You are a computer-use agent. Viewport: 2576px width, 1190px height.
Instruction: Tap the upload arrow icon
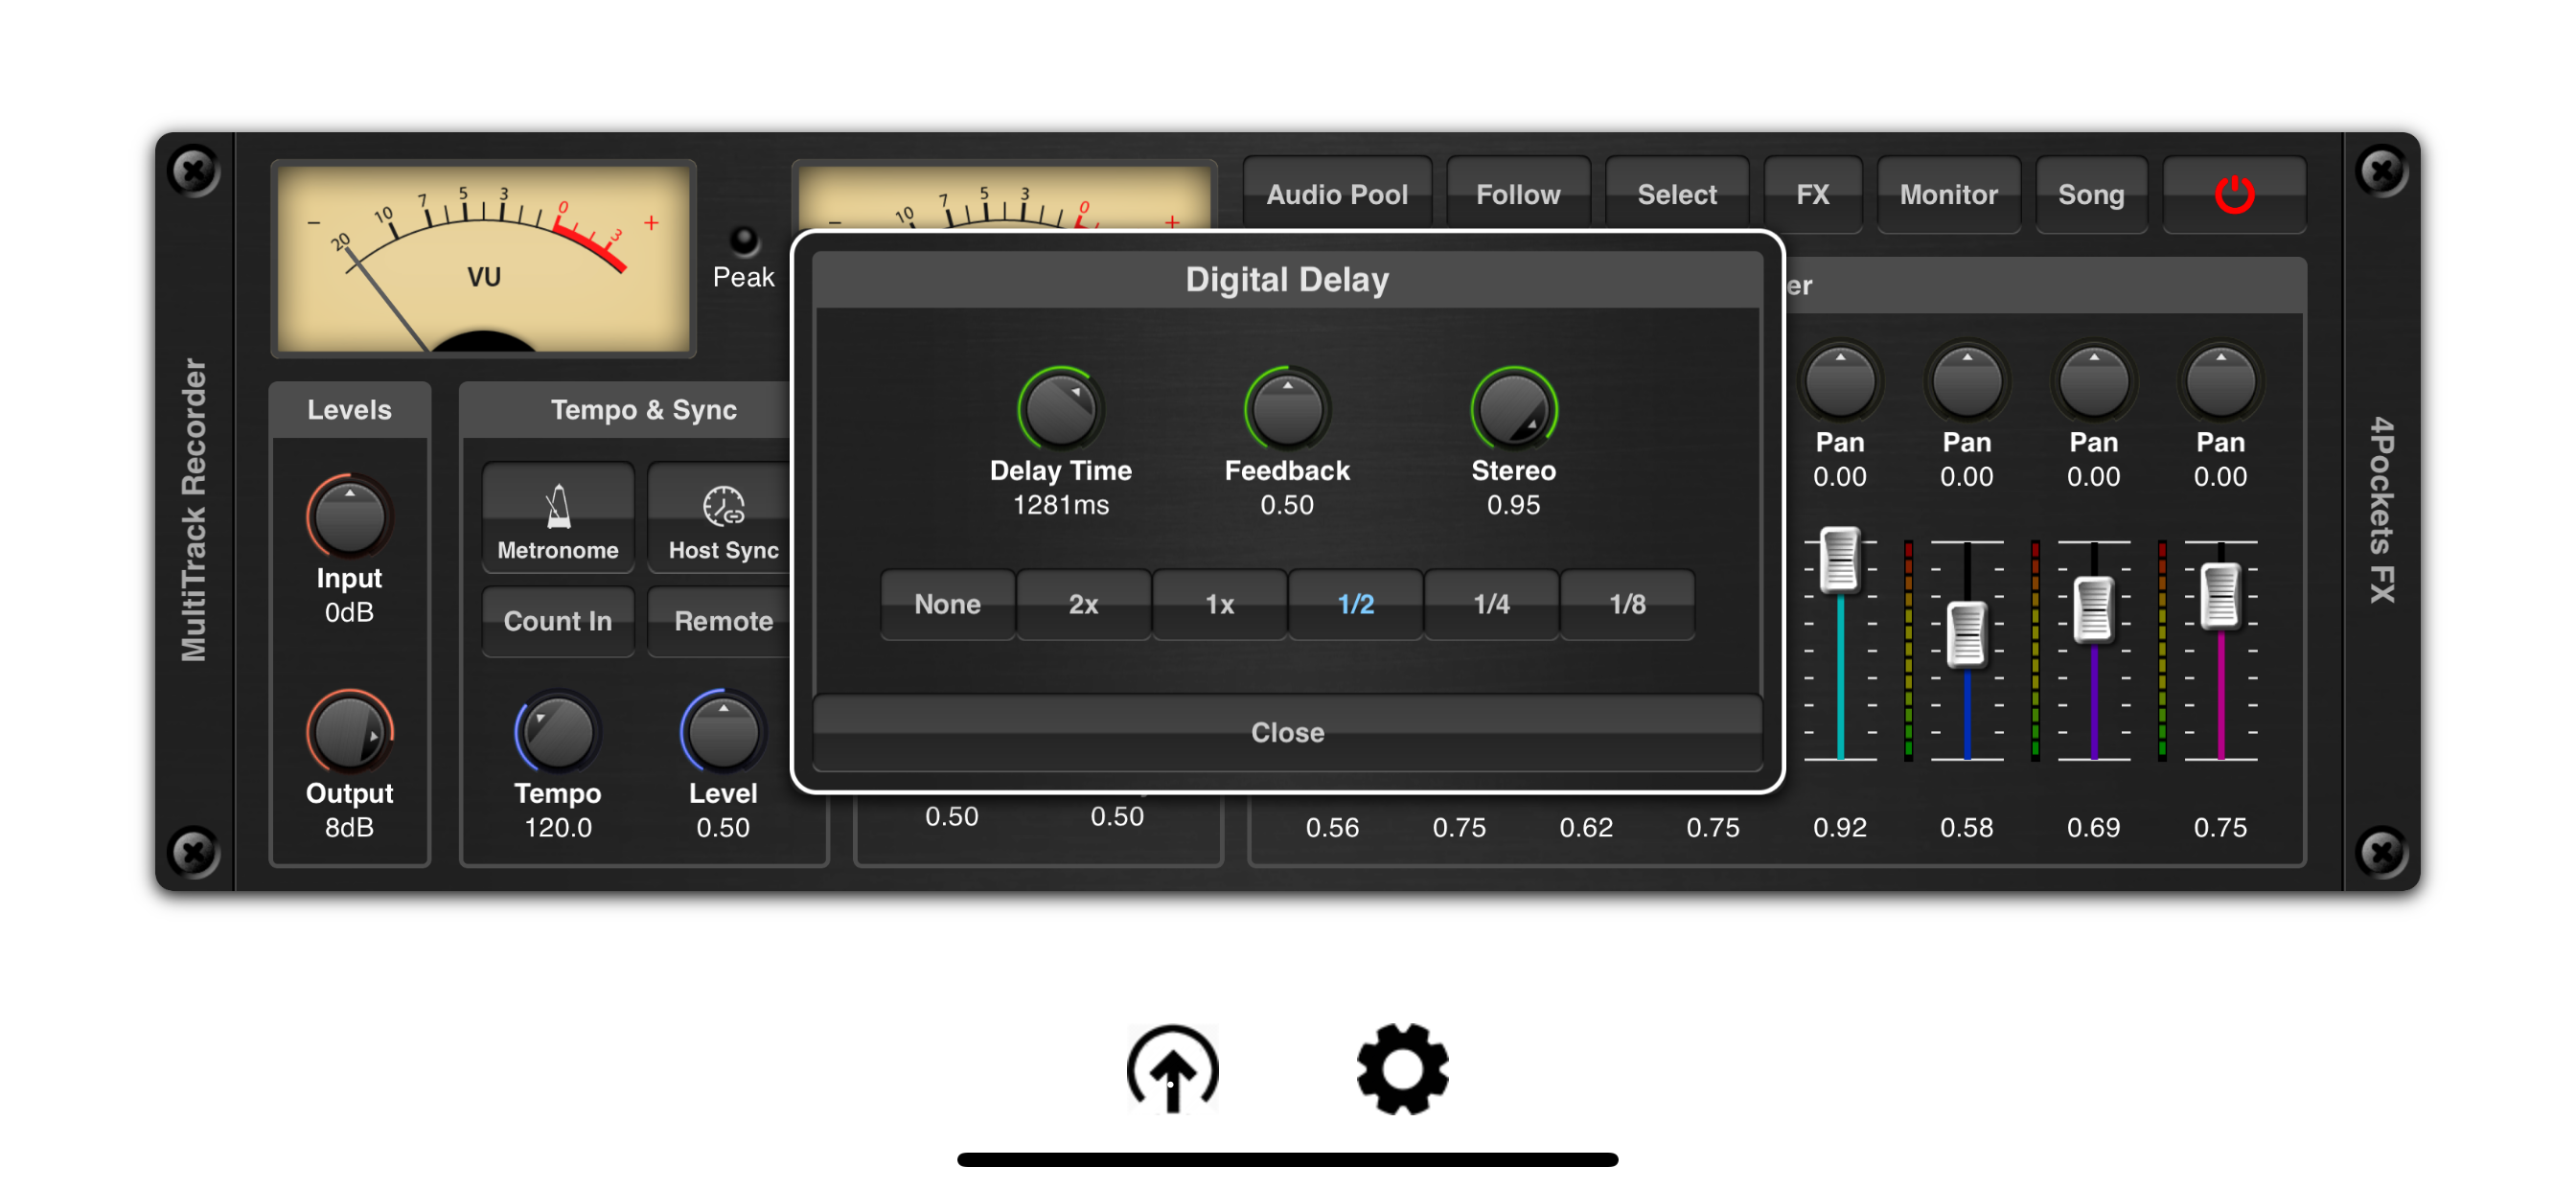pos(1172,1069)
